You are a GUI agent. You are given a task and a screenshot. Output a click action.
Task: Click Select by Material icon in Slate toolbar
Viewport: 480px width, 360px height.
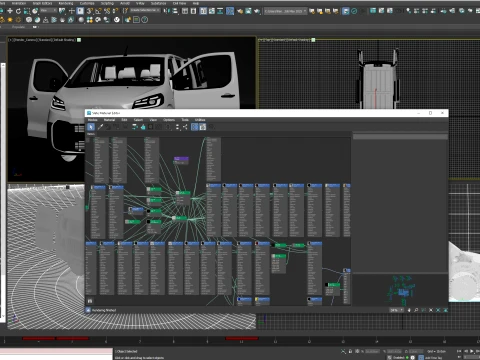[x=211, y=127]
